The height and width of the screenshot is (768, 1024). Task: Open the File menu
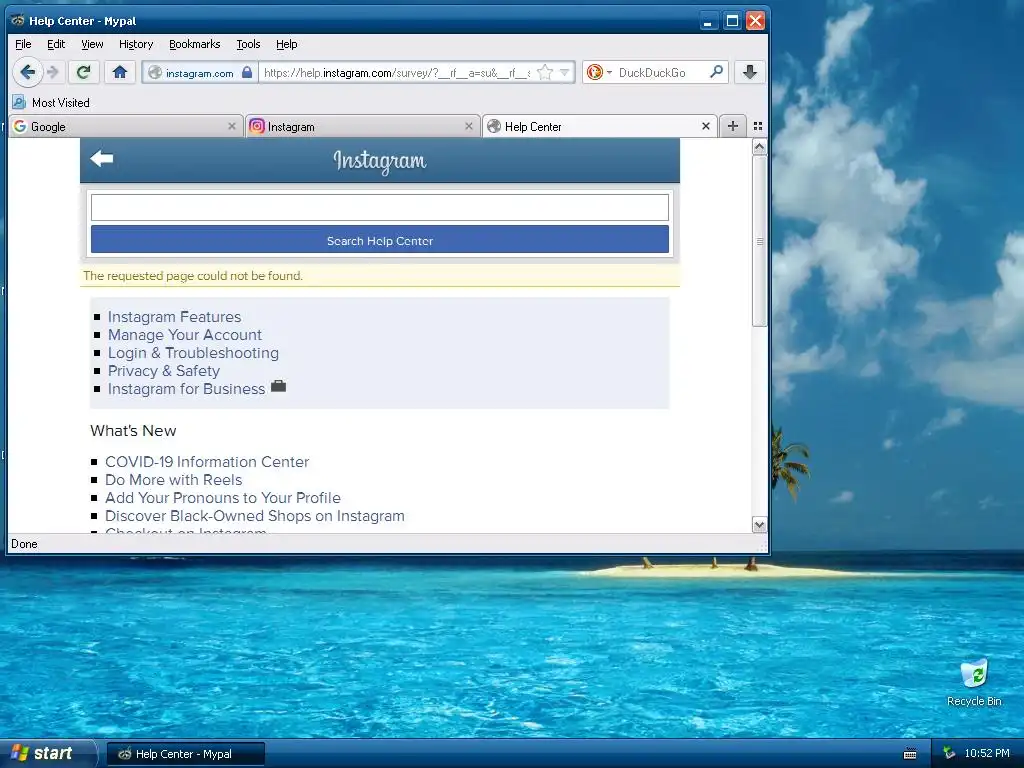coord(23,44)
